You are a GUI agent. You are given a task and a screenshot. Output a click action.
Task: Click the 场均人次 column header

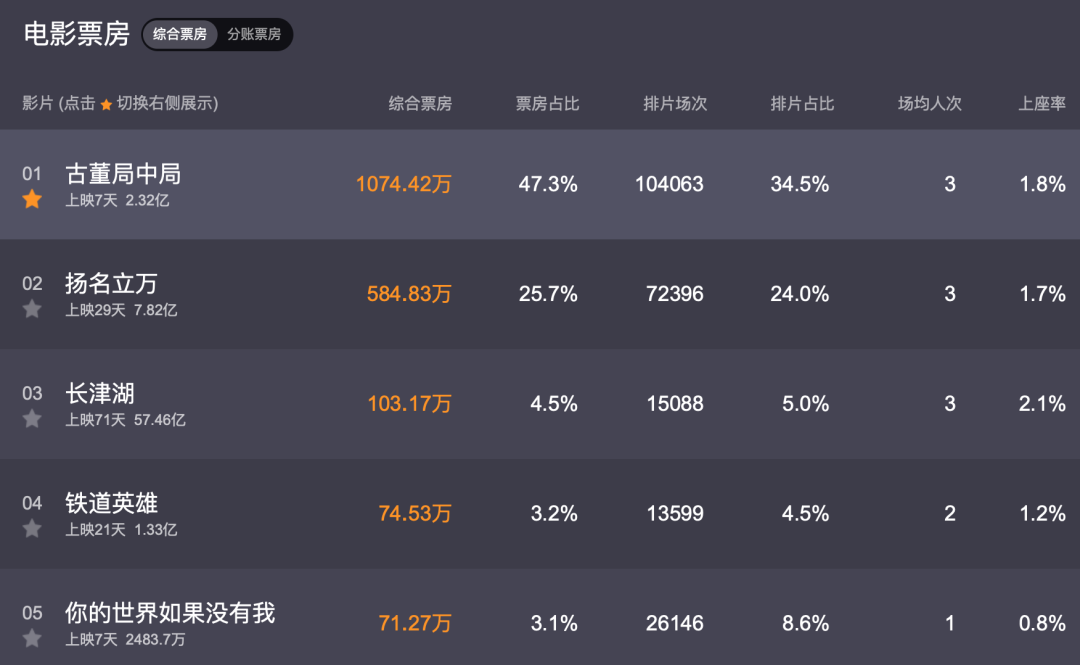(930, 104)
